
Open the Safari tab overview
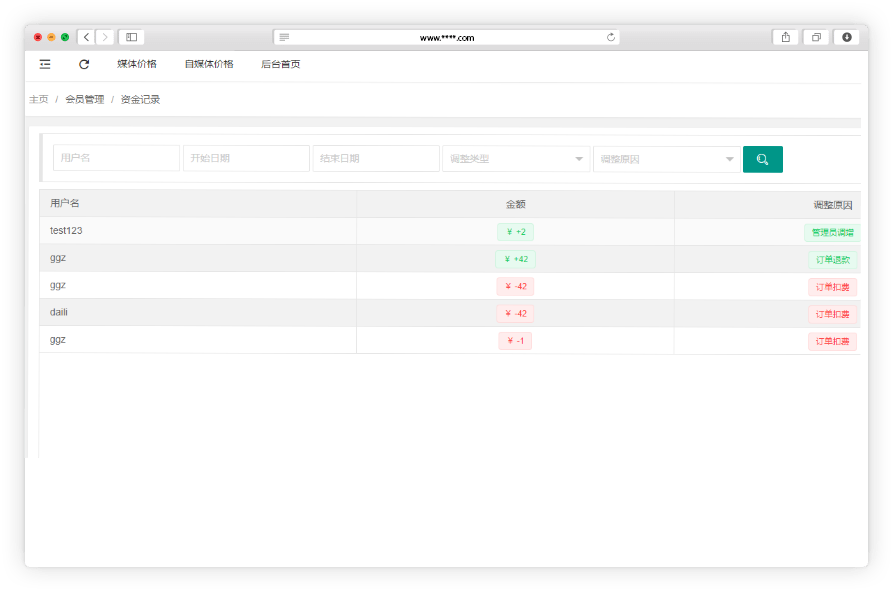(x=816, y=37)
